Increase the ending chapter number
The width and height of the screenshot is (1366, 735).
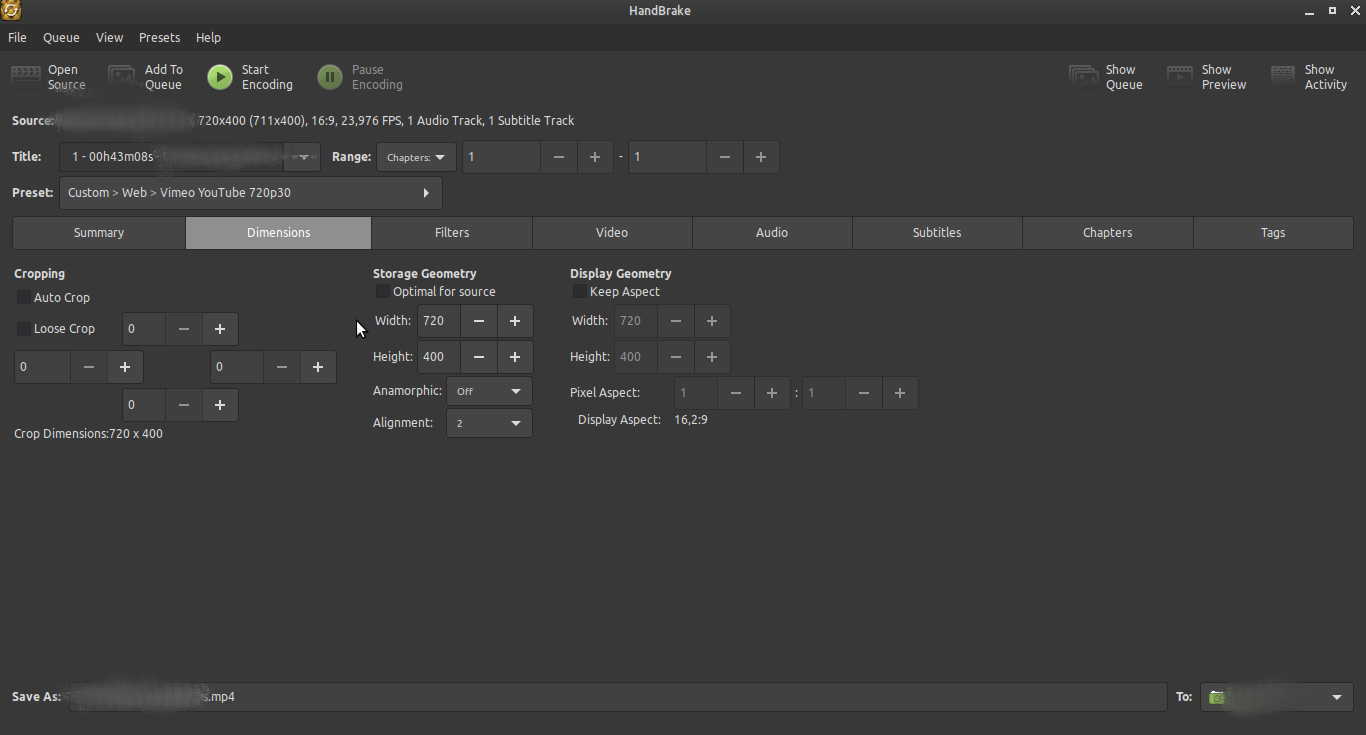tap(761, 157)
